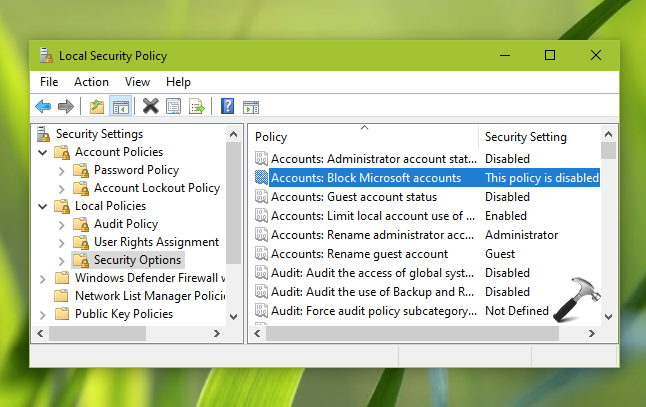The height and width of the screenshot is (407, 646).
Task: Open the View menu
Action: coord(137,82)
